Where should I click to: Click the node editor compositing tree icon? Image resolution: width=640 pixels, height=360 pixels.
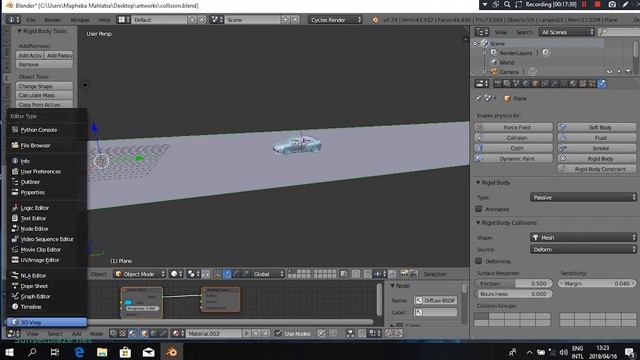tap(113, 333)
